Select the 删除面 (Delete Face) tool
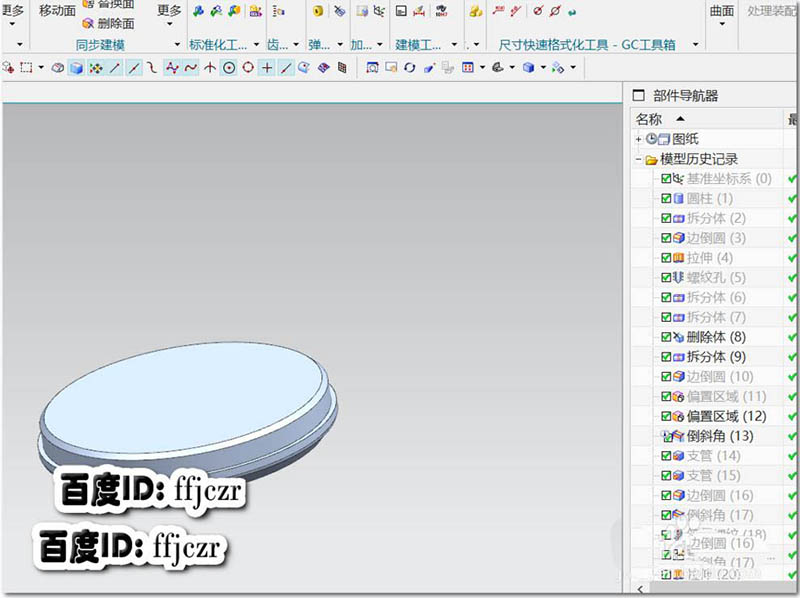Screen dimensions: 800x598 [109, 23]
